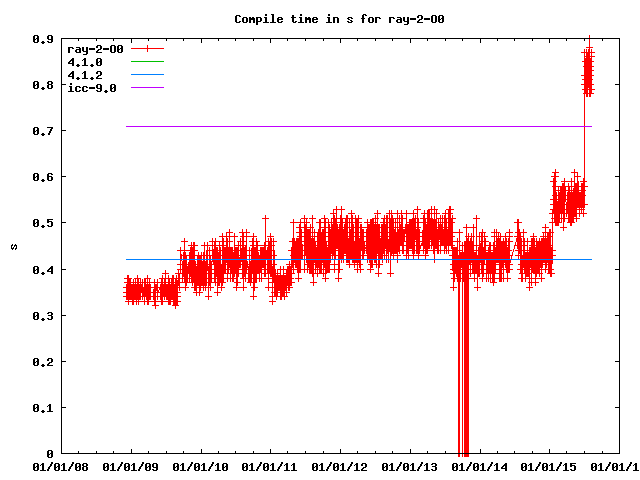The image size is (640, 480).
Task: Select the 0.5 y-axis tick label
Action: pos(44,223)
